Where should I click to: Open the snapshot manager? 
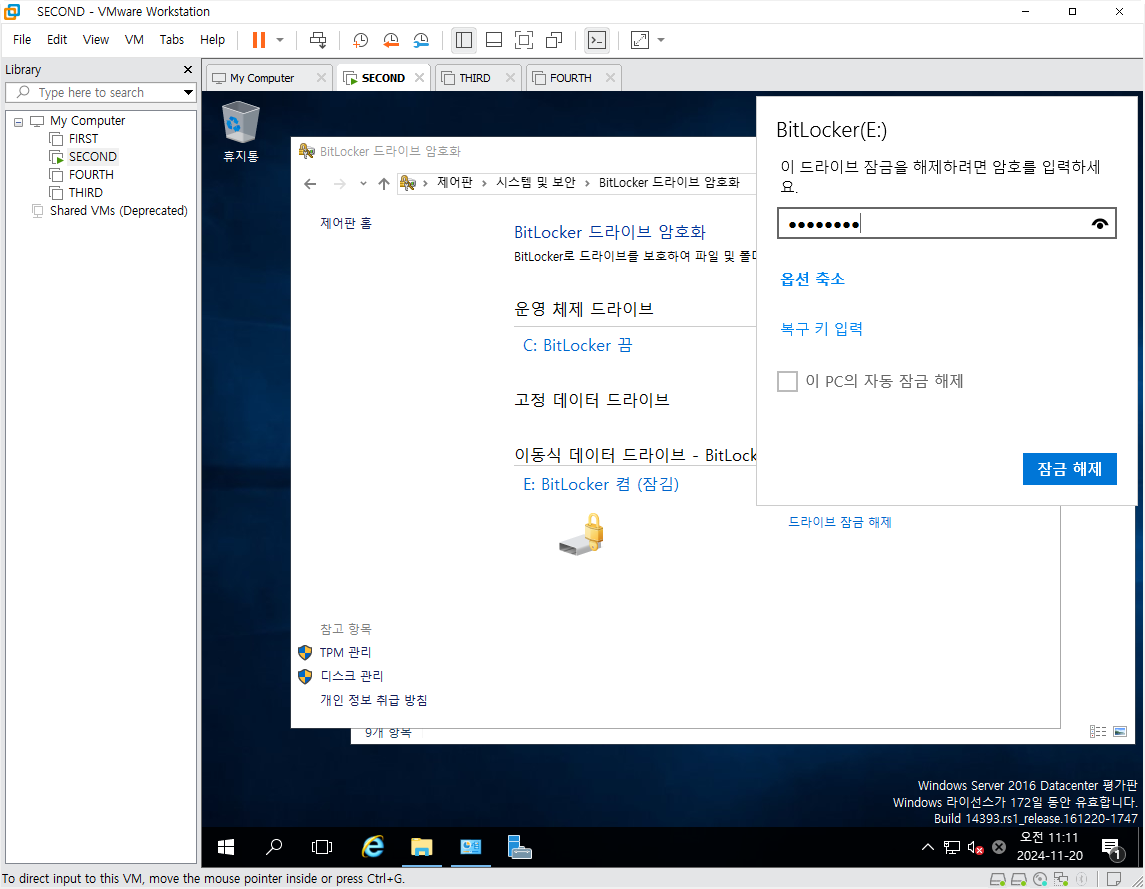[421, 40]
